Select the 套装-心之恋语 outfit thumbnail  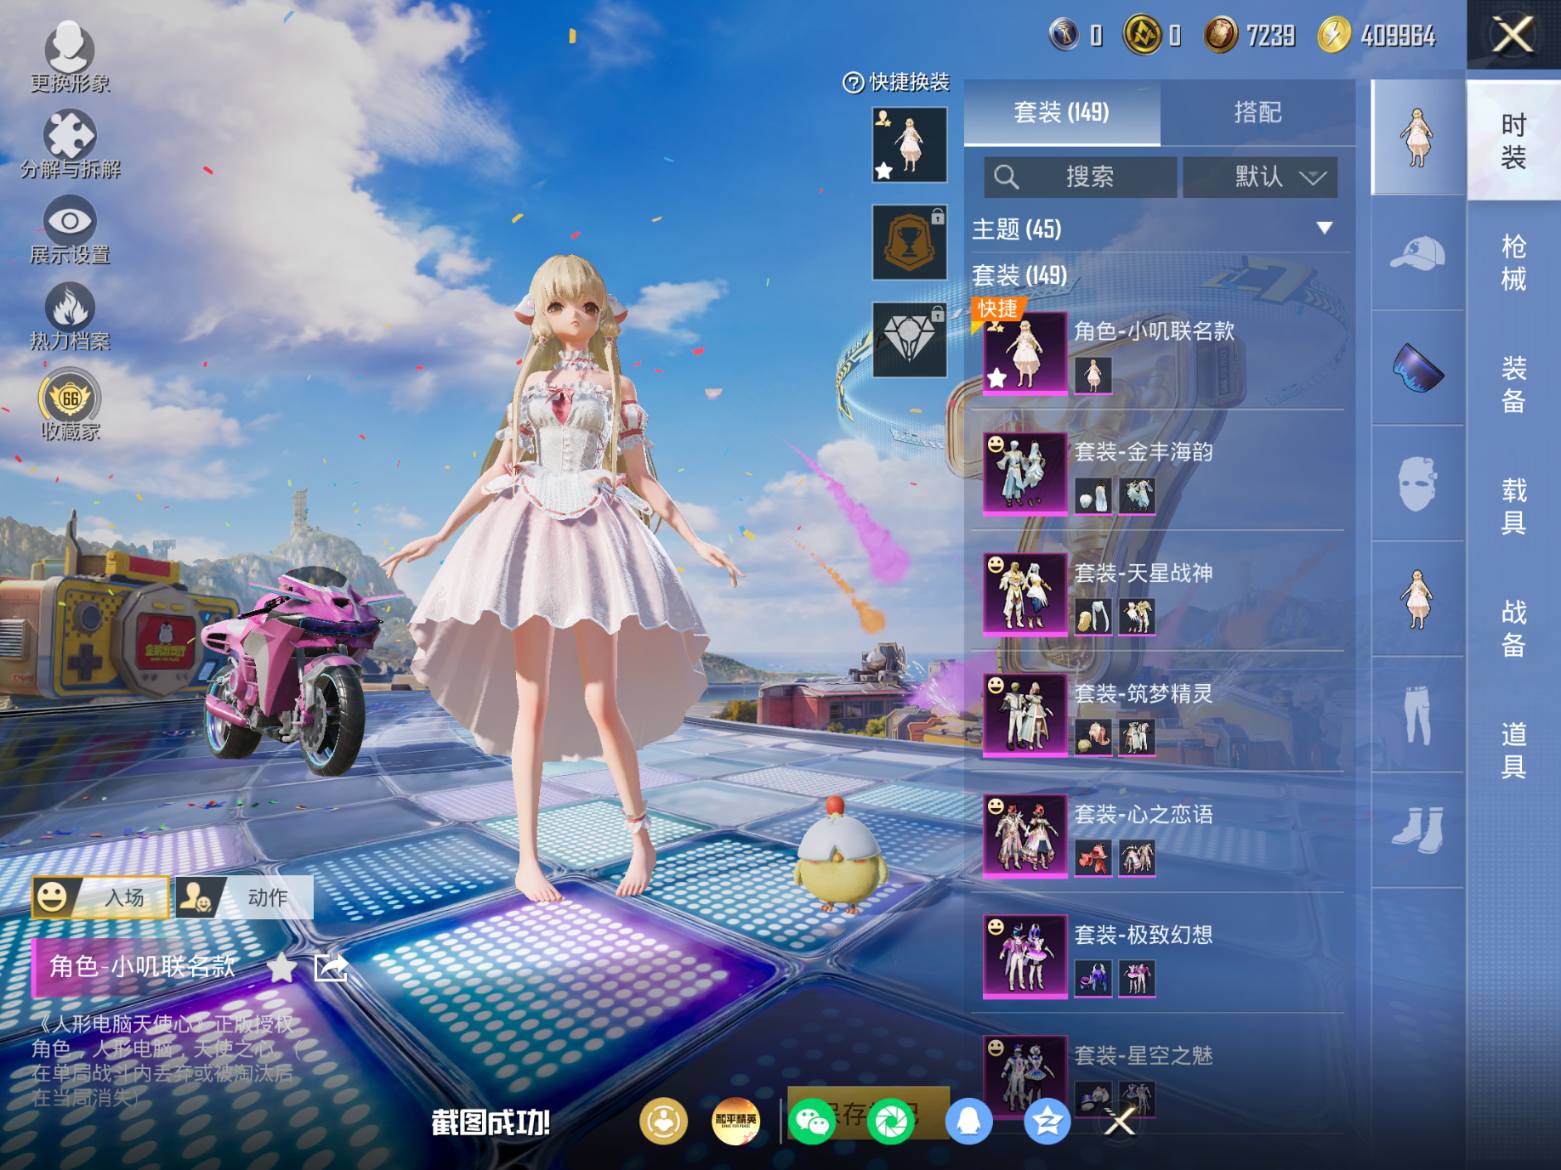(1025, 836)
